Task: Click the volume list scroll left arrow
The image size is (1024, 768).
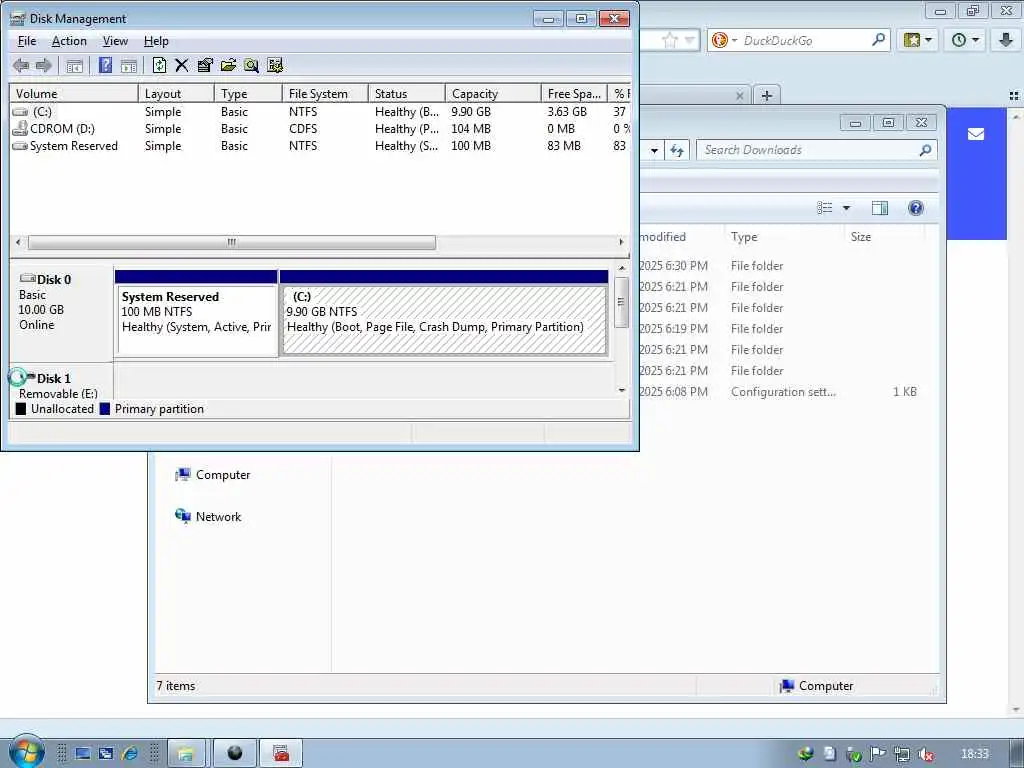Action: pyautogui.click(x=18, y=242)
